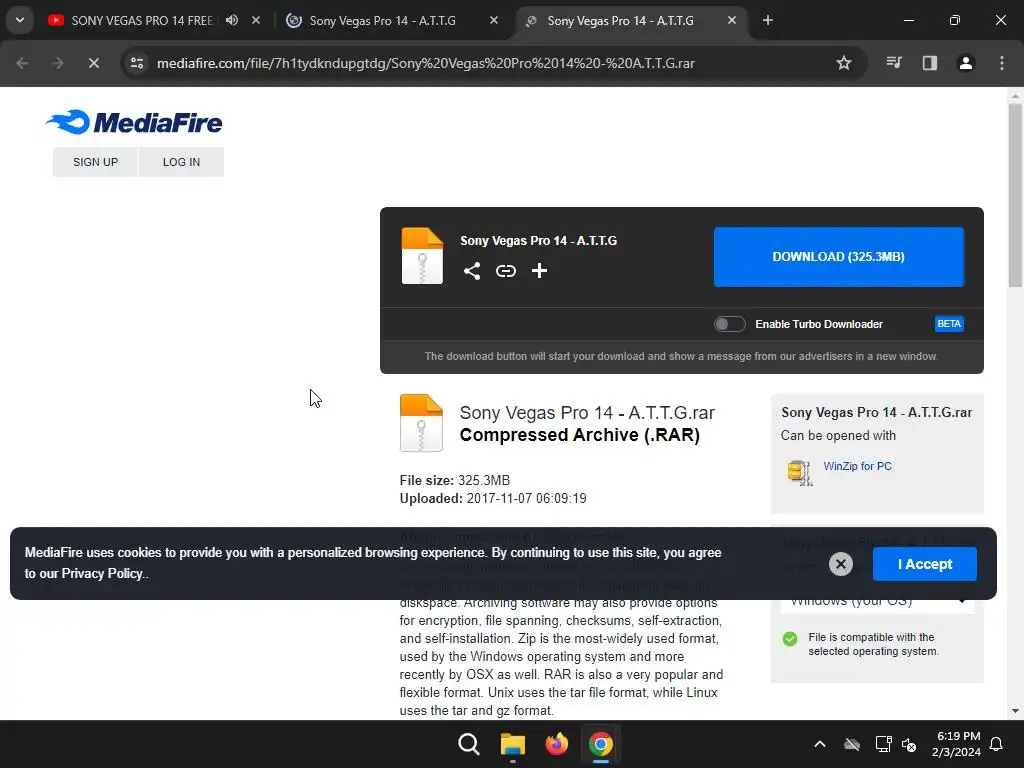
Task: Open File Explorer from the taskbar
Action: point(513,744)
